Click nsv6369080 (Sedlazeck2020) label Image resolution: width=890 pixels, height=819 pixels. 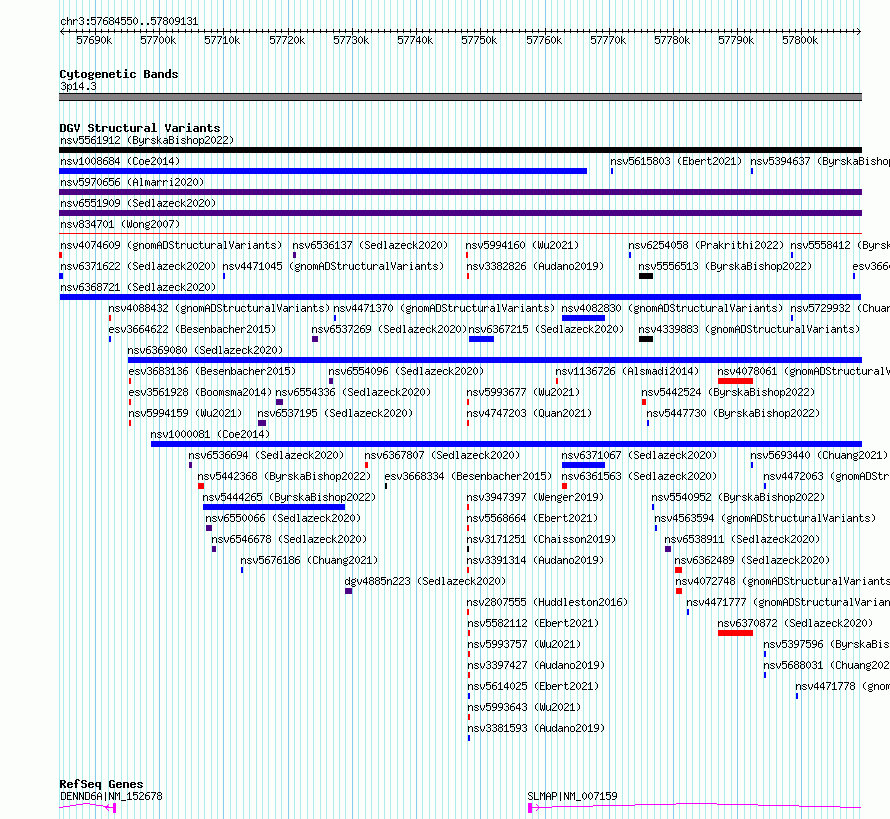pyautogui.click(x=205, y=350)
